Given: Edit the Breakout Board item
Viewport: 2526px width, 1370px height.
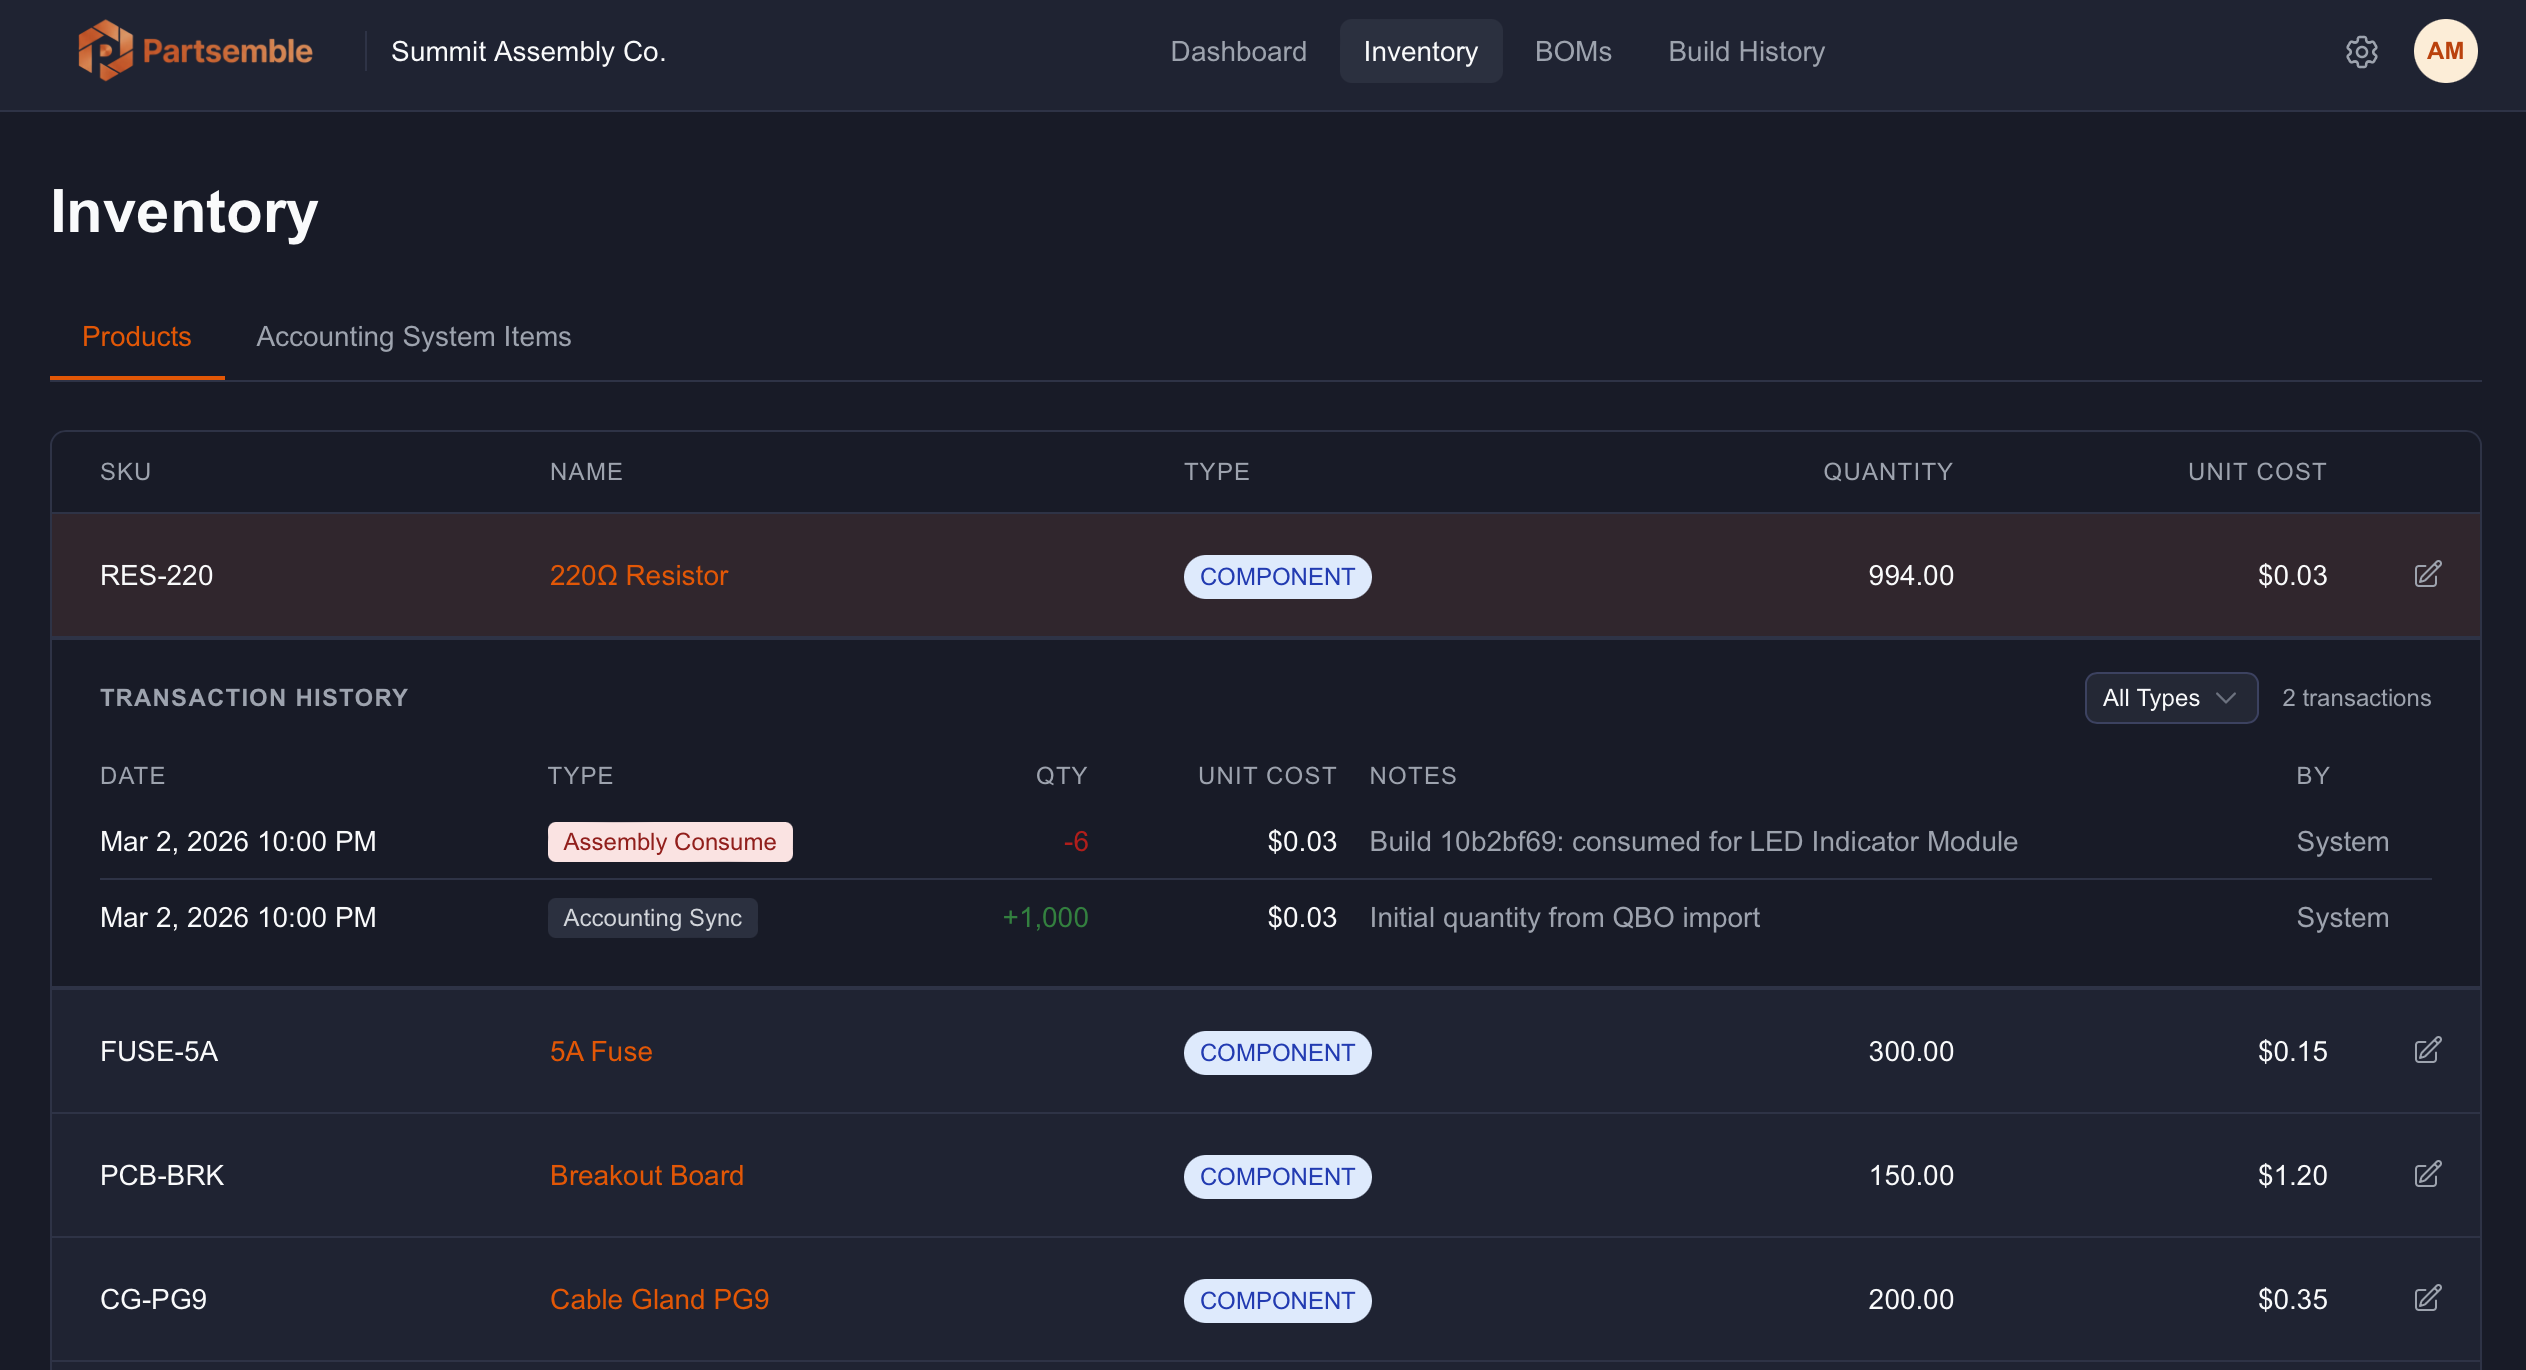Looking at the screenshot, I should pyautogui.click(x=2428, y=1175).
